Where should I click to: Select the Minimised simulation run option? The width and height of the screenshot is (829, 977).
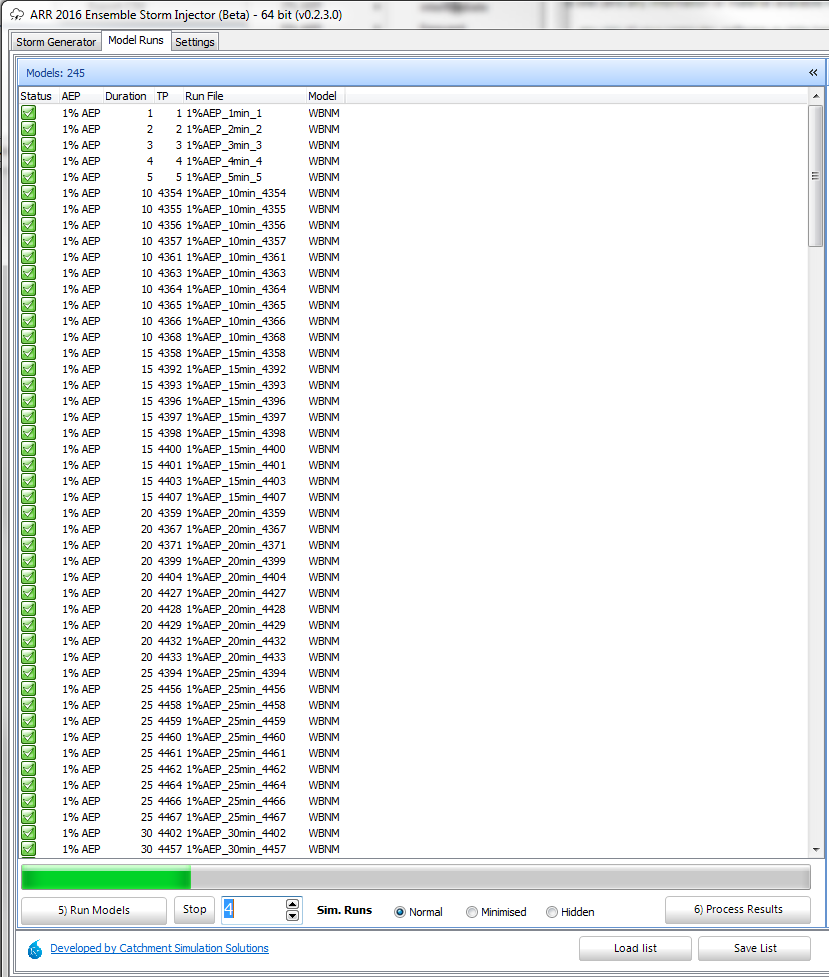pos(472,912)
